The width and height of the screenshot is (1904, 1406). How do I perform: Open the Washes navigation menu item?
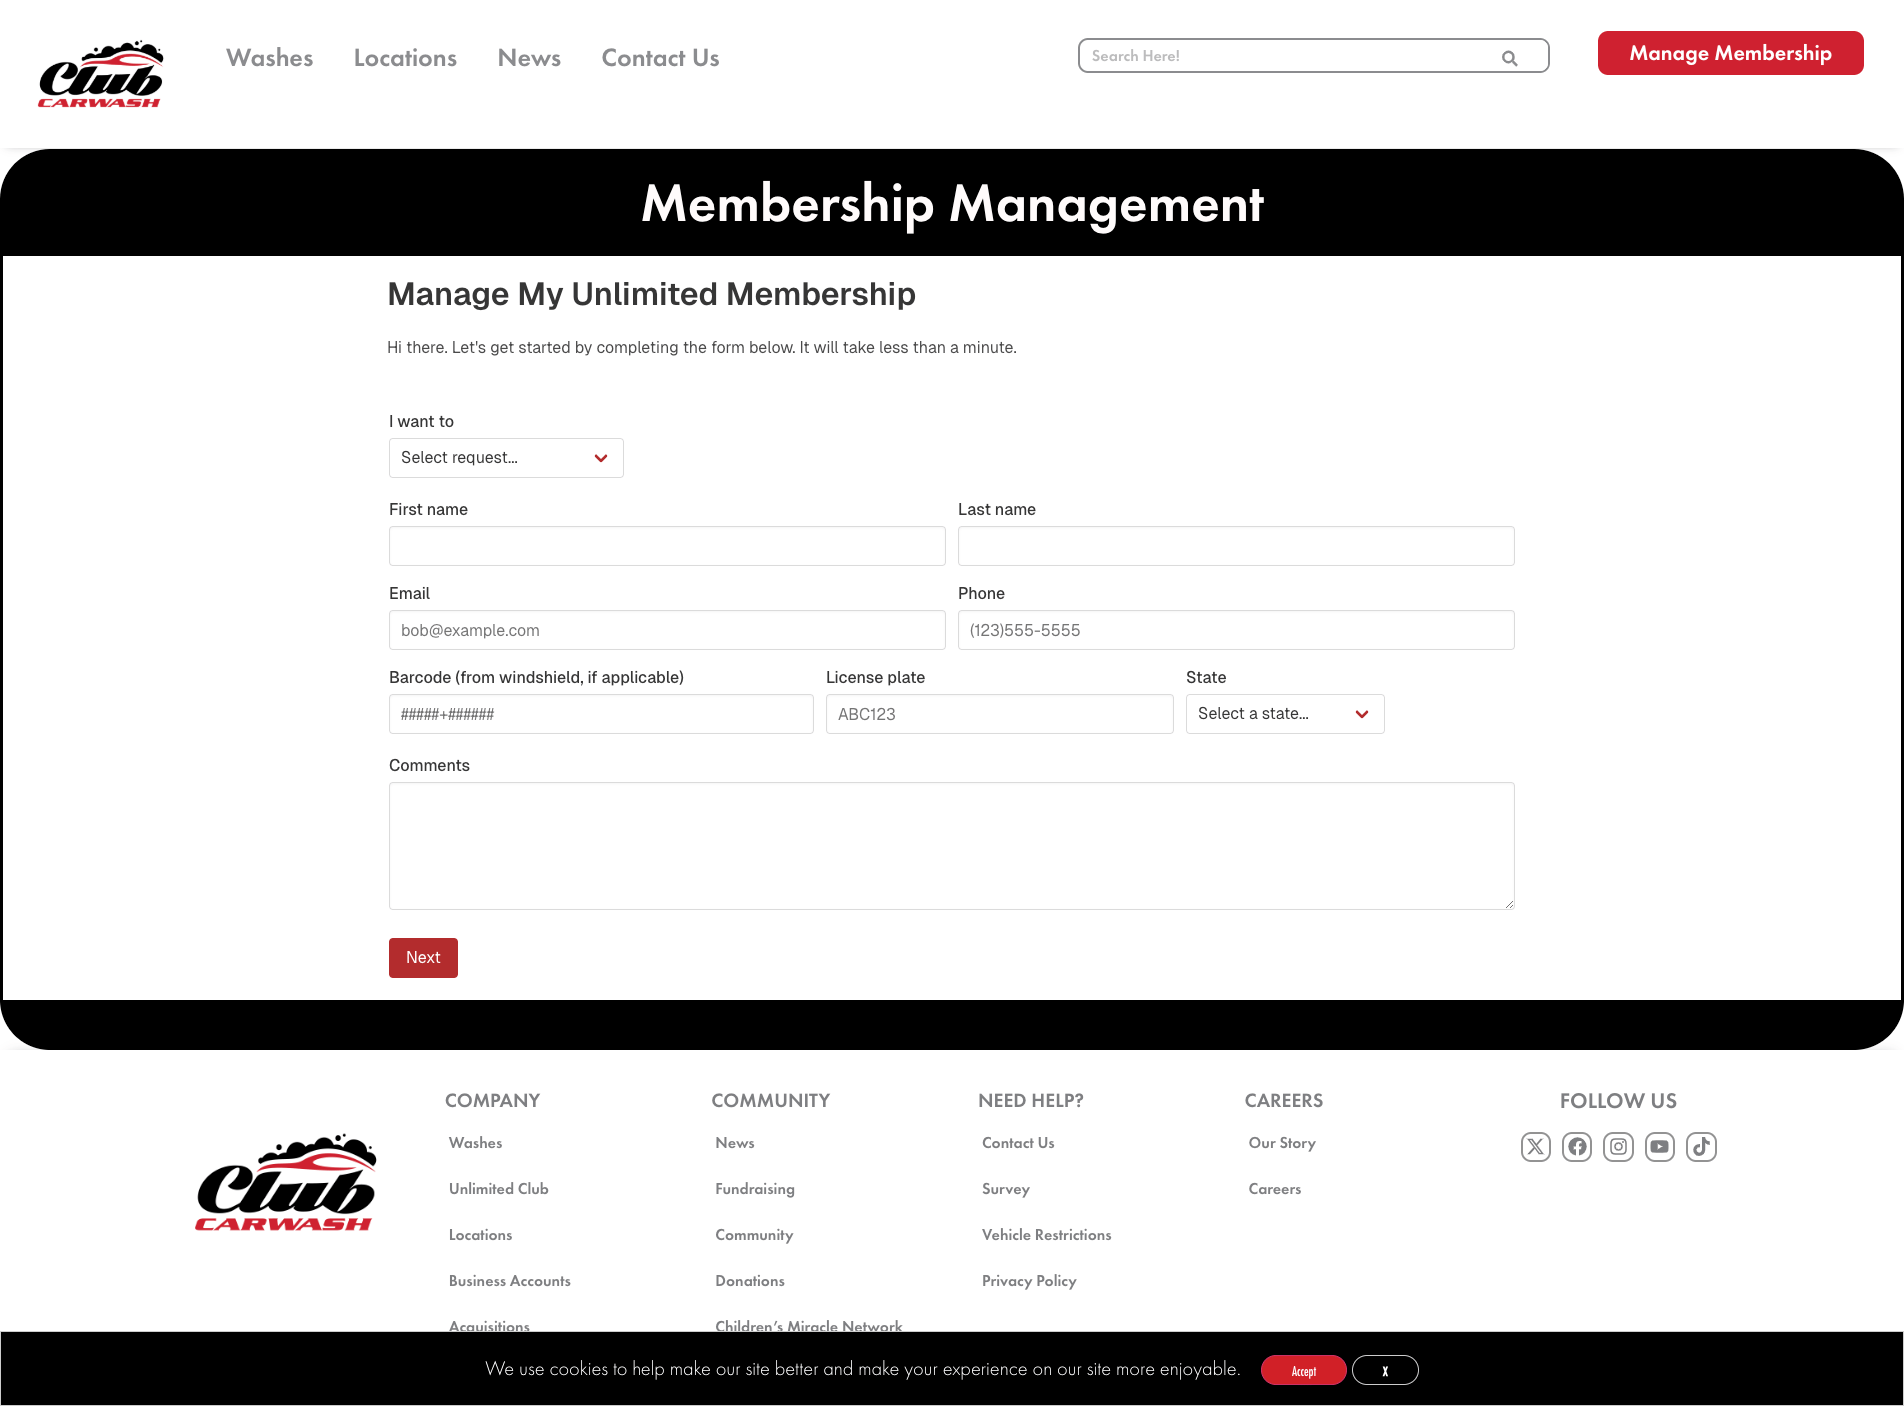click(x=269, y=58)
